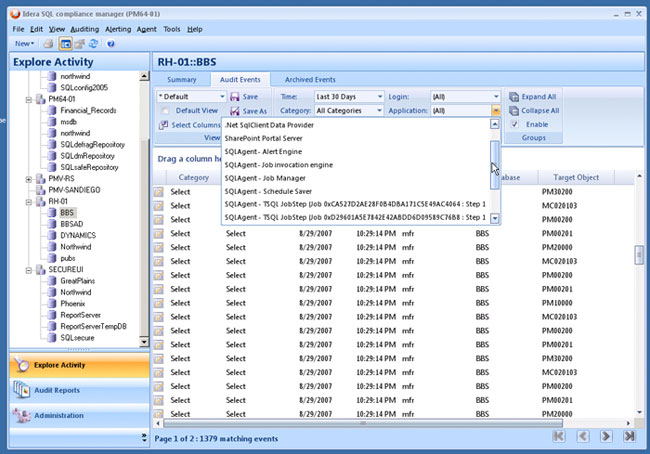
Task: Toggle the Enable groups checkbox
Action: 514,124
